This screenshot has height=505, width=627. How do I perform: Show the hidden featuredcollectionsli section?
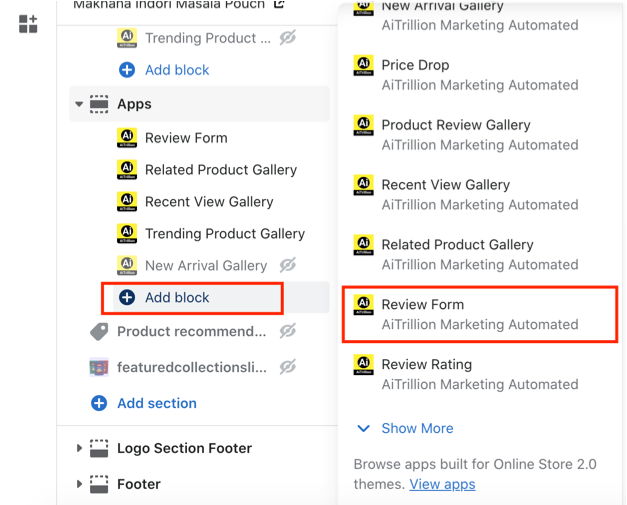click(x=288, y=367)
